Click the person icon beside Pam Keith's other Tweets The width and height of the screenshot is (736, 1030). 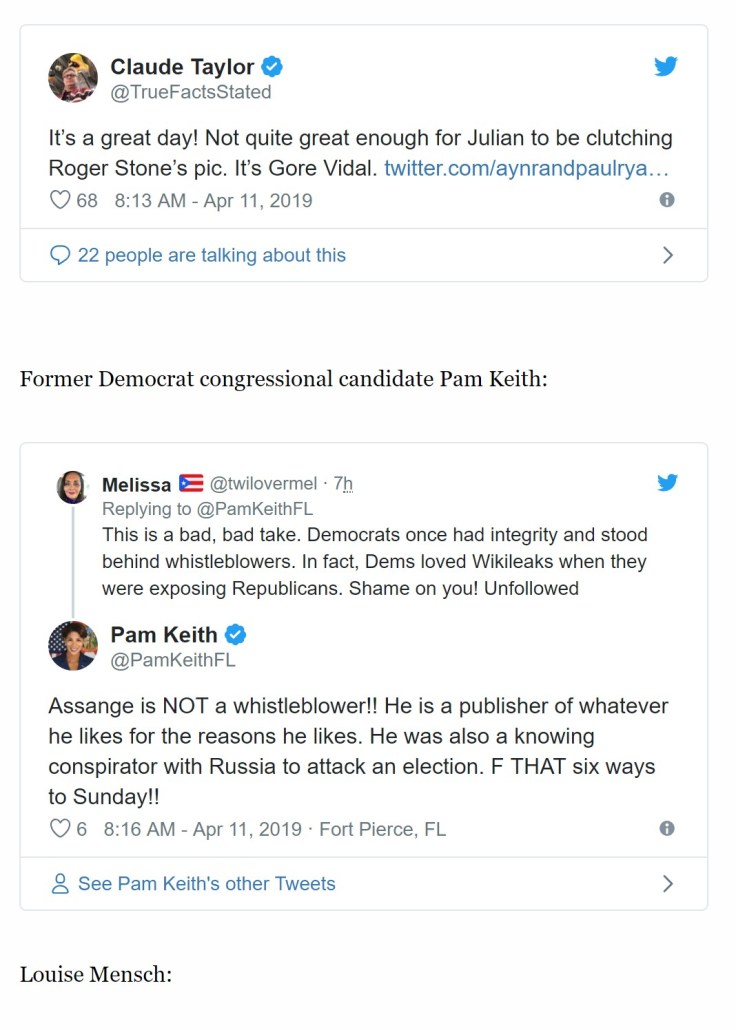60,884
